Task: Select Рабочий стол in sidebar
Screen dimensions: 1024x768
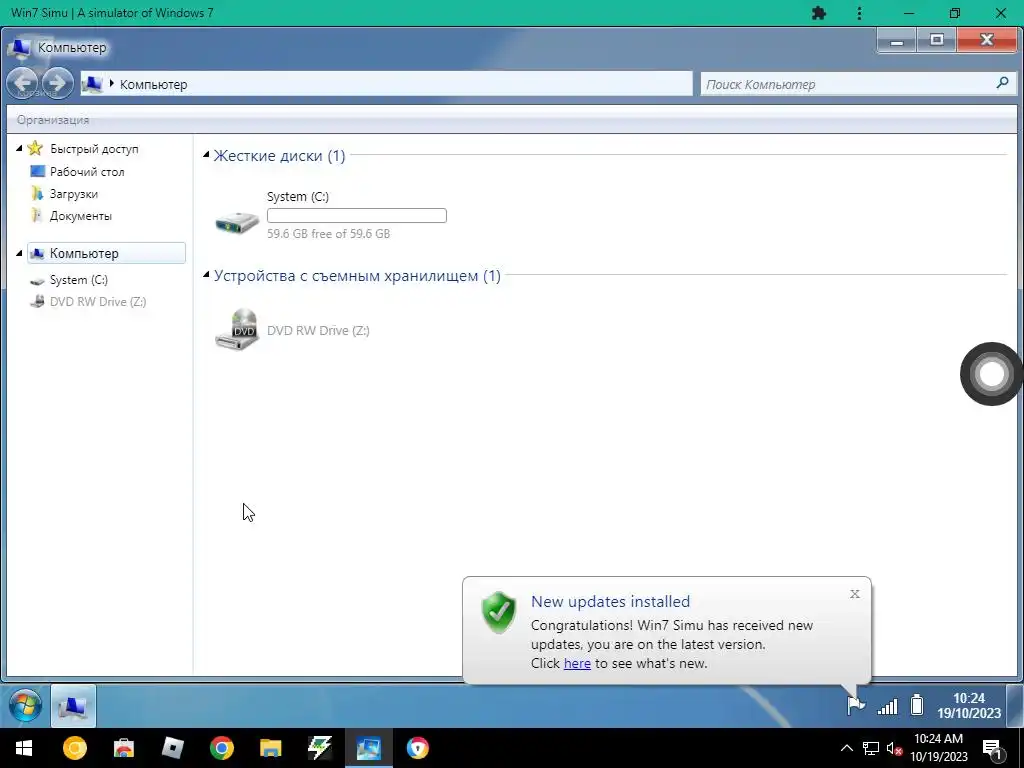Action: pos(87,172)
